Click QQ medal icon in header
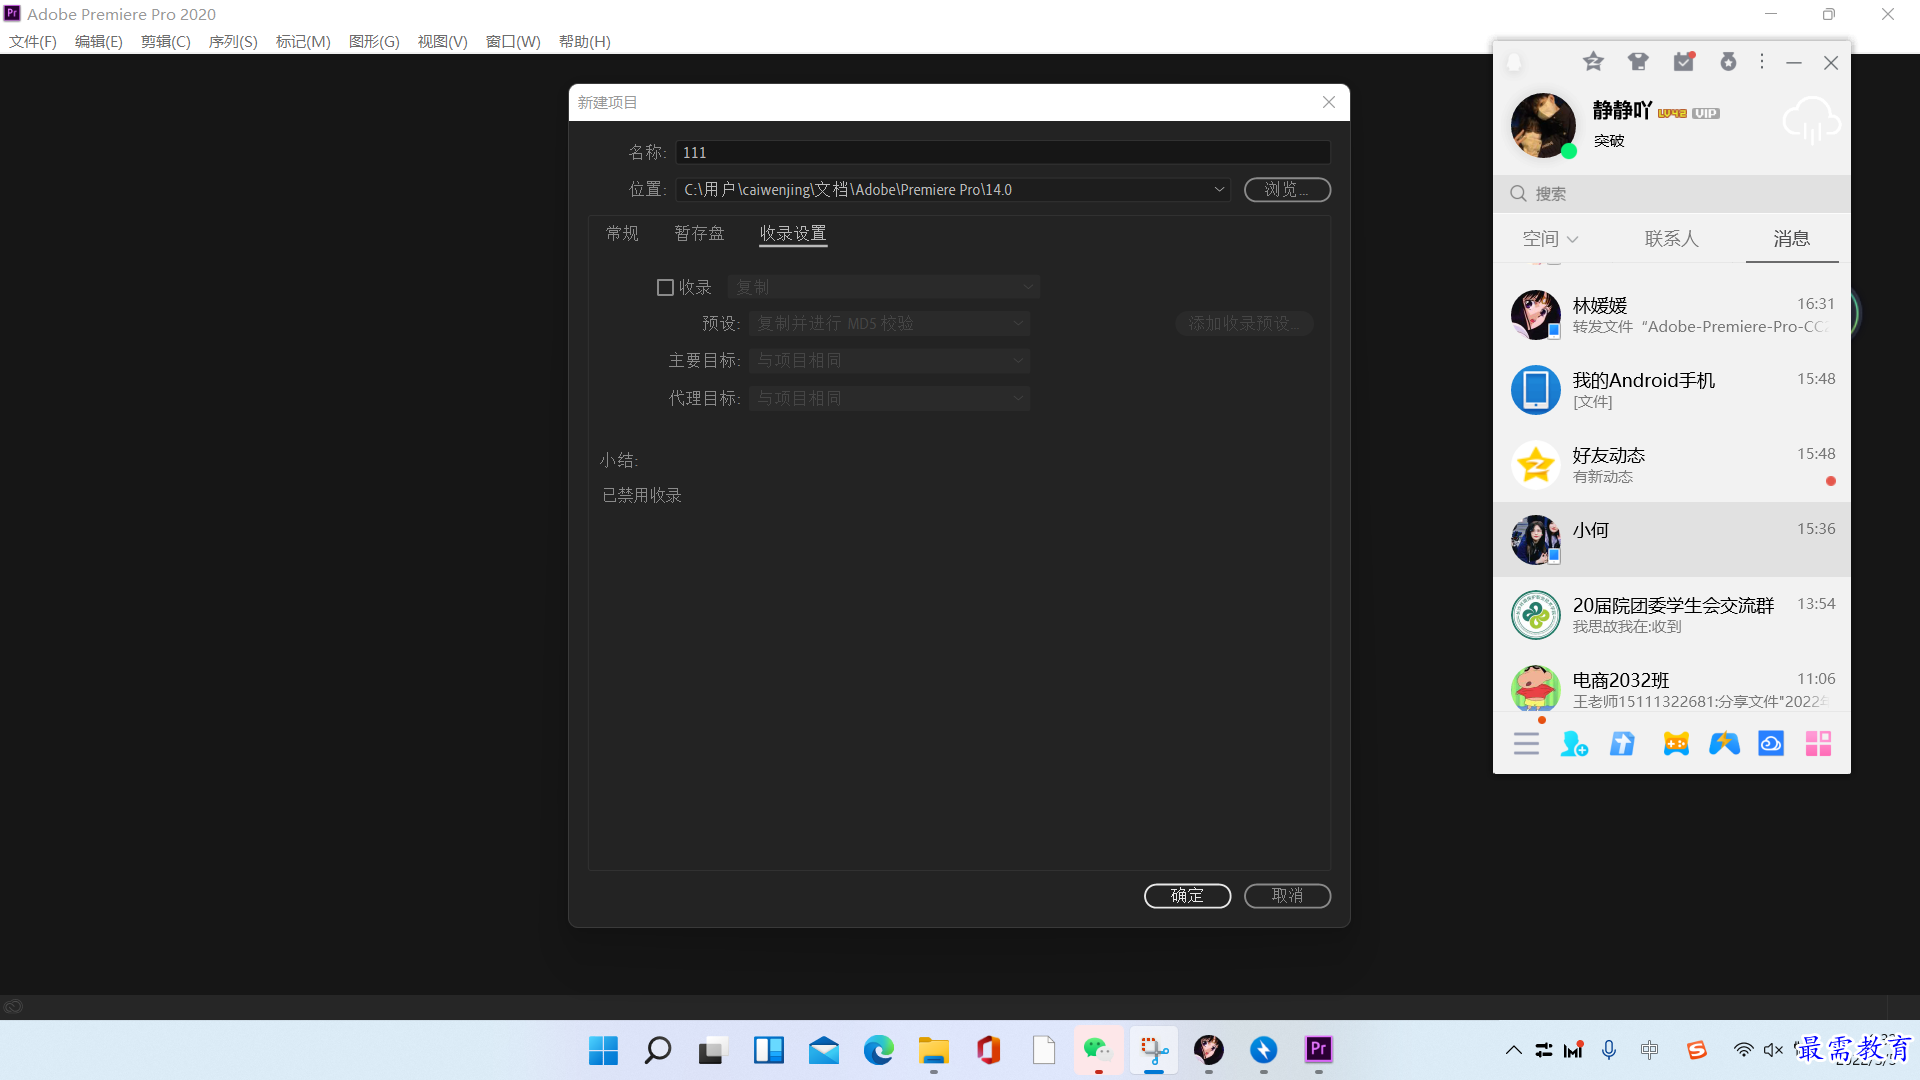 (x=1728, y=62)
